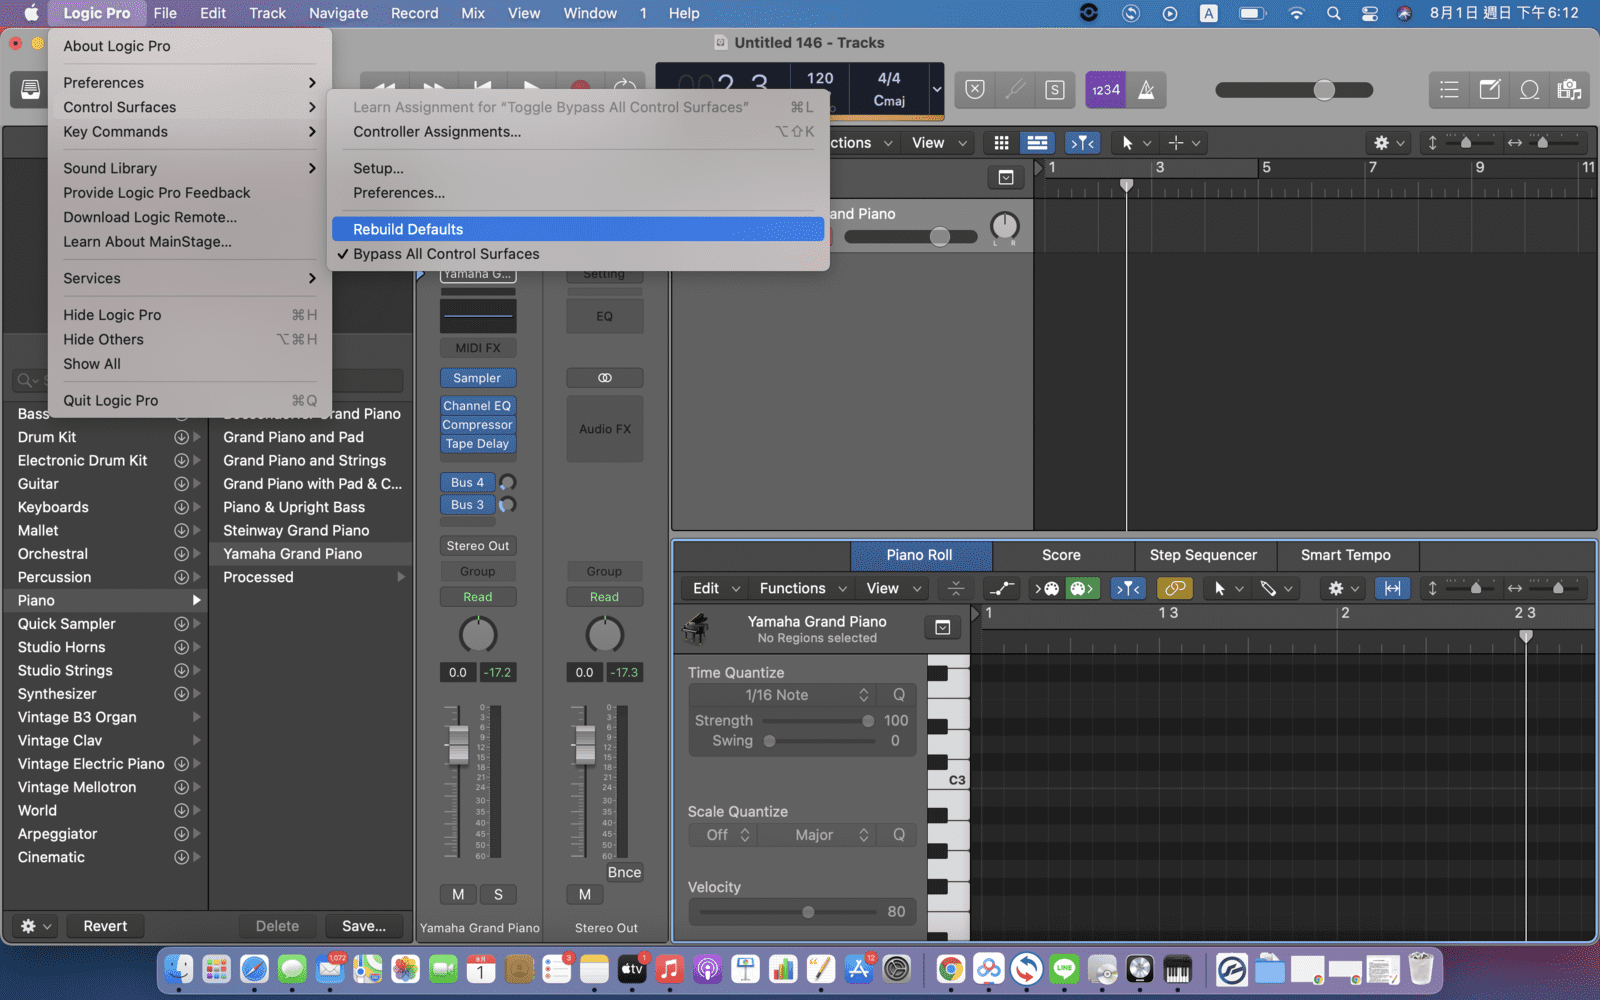Switch to the Step Sequencer tab
Screen dimensions: 1600x1000
pyautogui.click(x=1204, y=555)
